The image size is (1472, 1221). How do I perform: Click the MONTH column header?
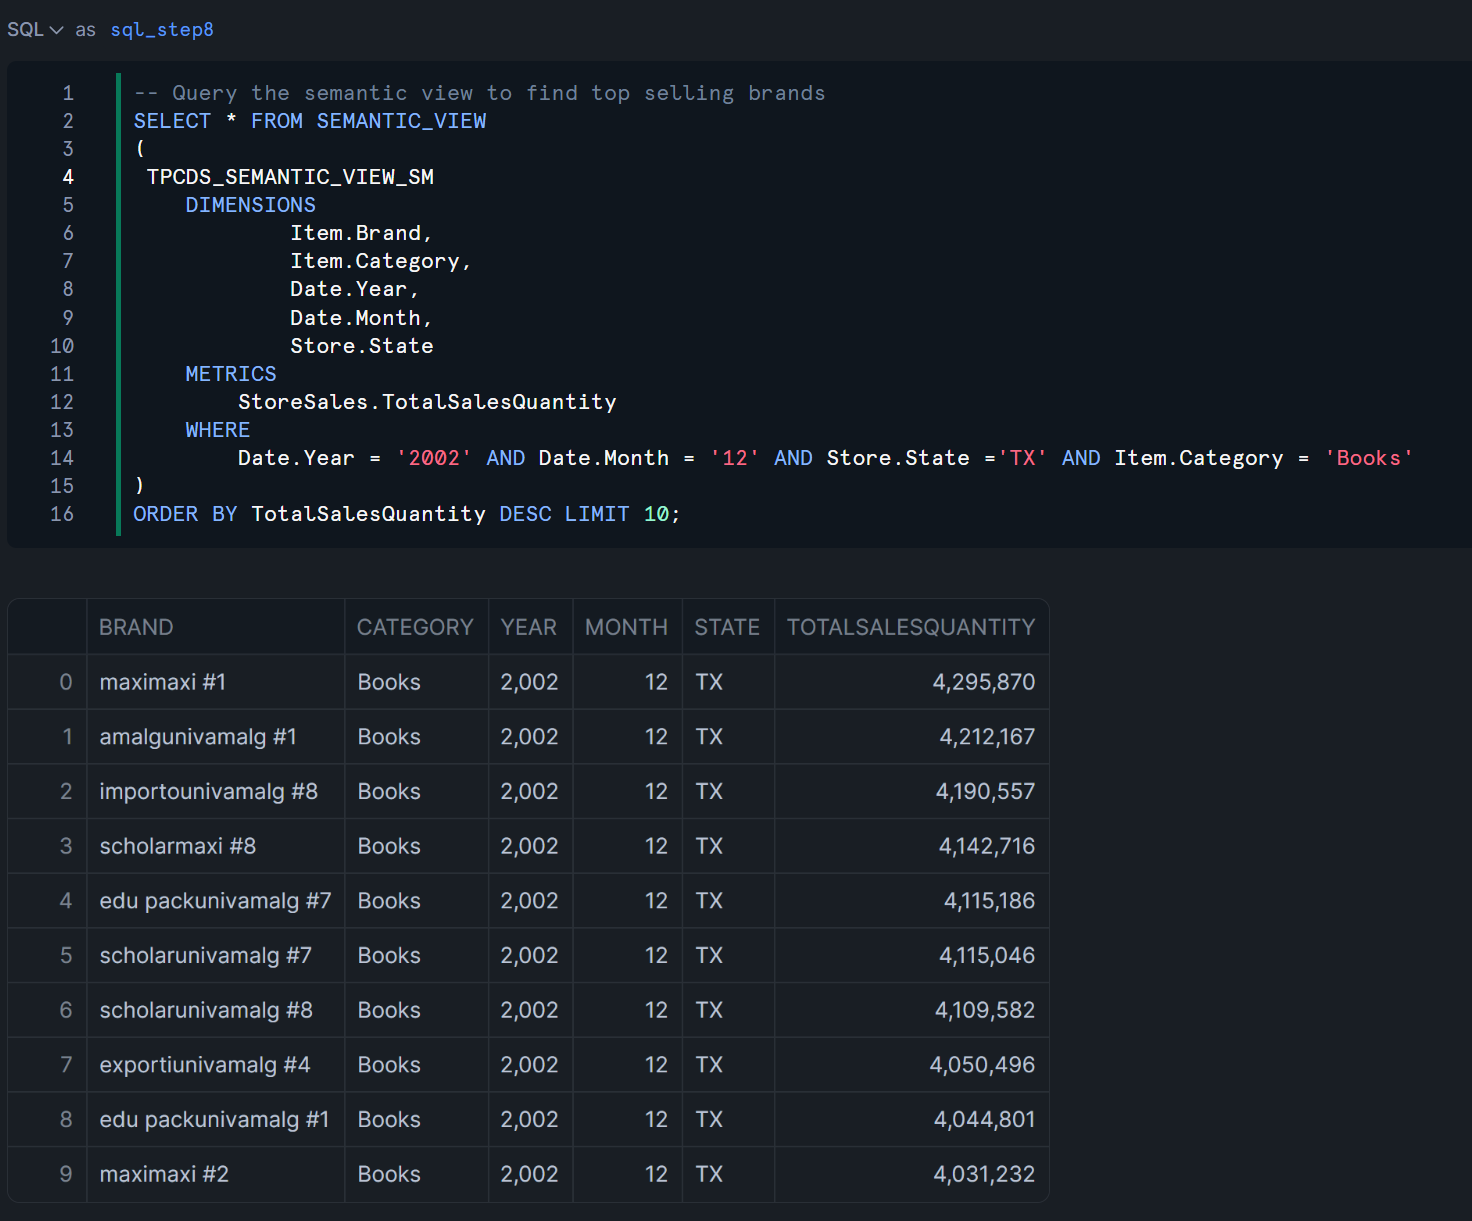pos(626,627)
